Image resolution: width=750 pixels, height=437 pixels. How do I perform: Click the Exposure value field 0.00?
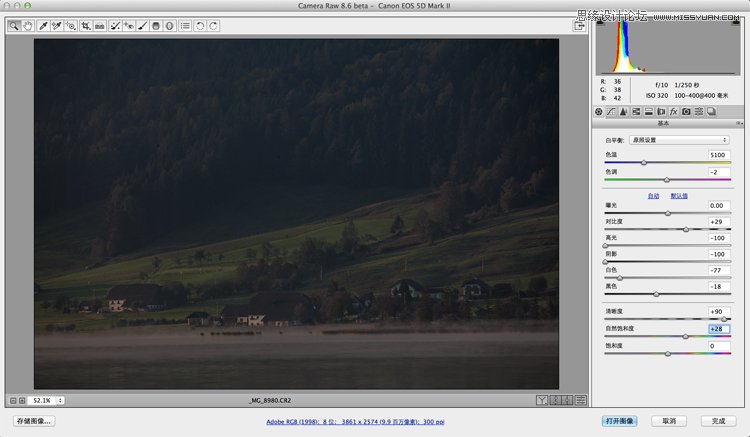[x=719, y=206]
